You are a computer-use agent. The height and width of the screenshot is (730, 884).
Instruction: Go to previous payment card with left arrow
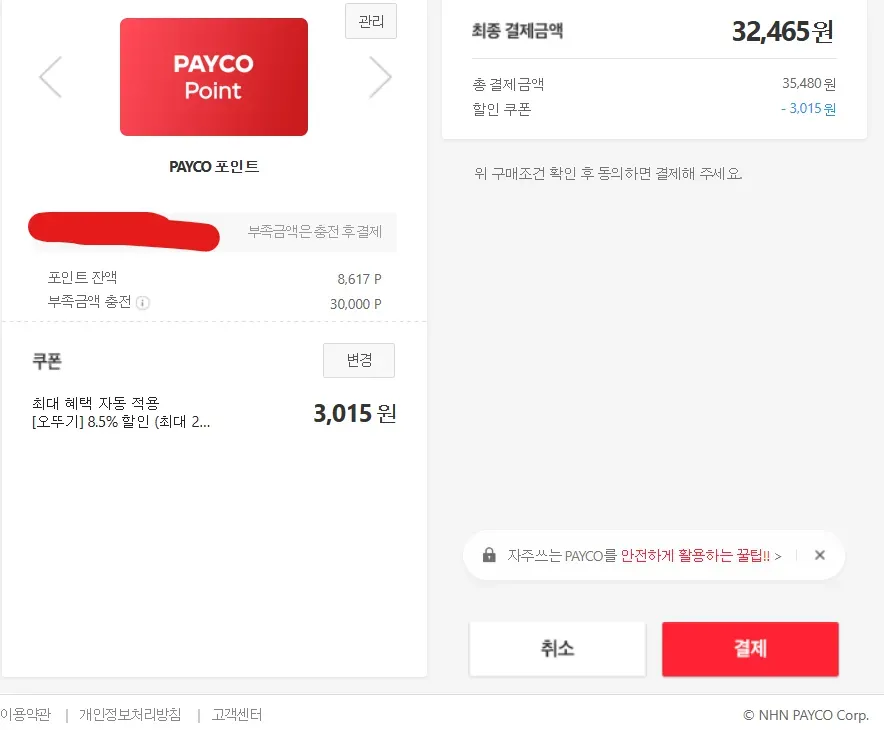(x=51, y=77)
